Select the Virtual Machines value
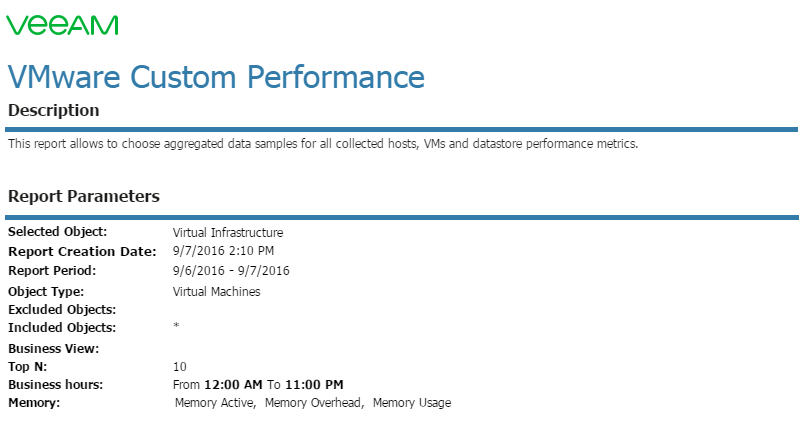This screenshot has width=803, height=424. (x=217, y=291)
